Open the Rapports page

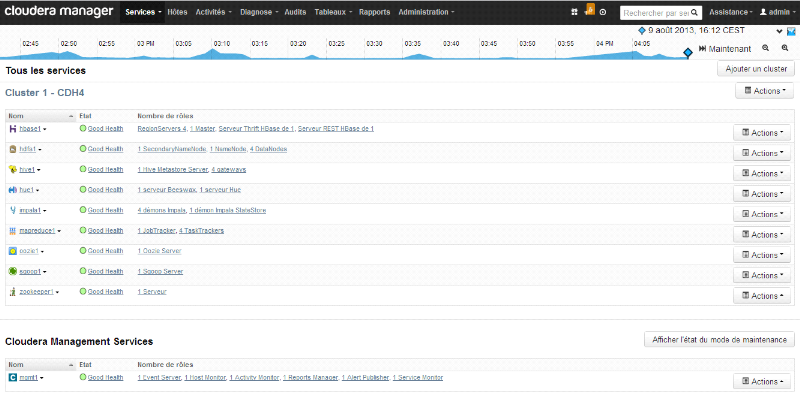374,12
